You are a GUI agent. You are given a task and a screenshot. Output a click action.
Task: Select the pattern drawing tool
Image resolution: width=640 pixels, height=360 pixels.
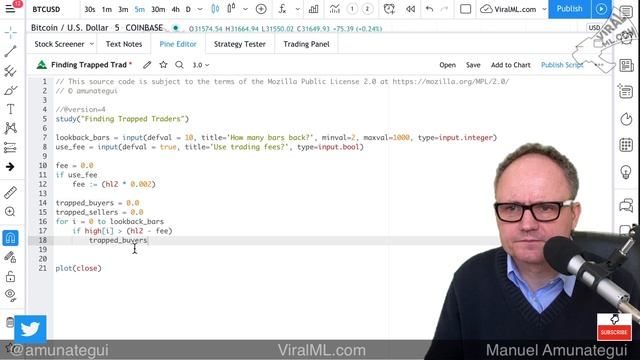(x=10, y=128)
